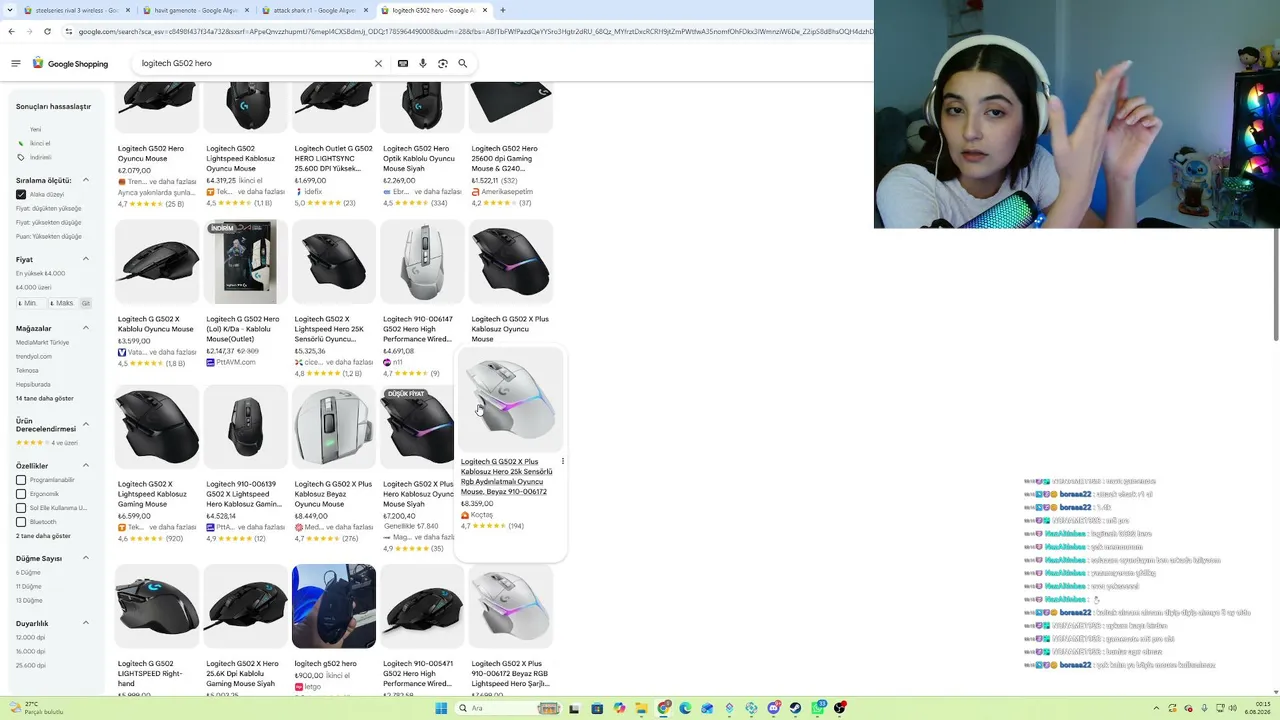The height and width of the screenshot is (720, 1280).
Task: Click the maximum price input field
Action: [63, 303]
